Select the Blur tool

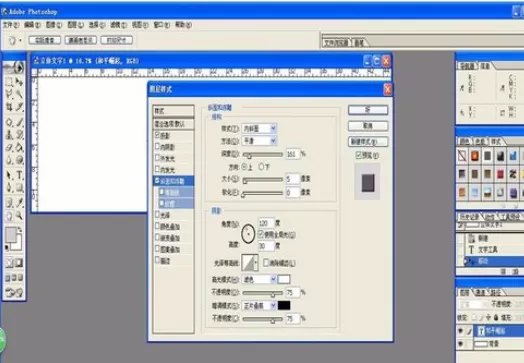coord(9,160)
